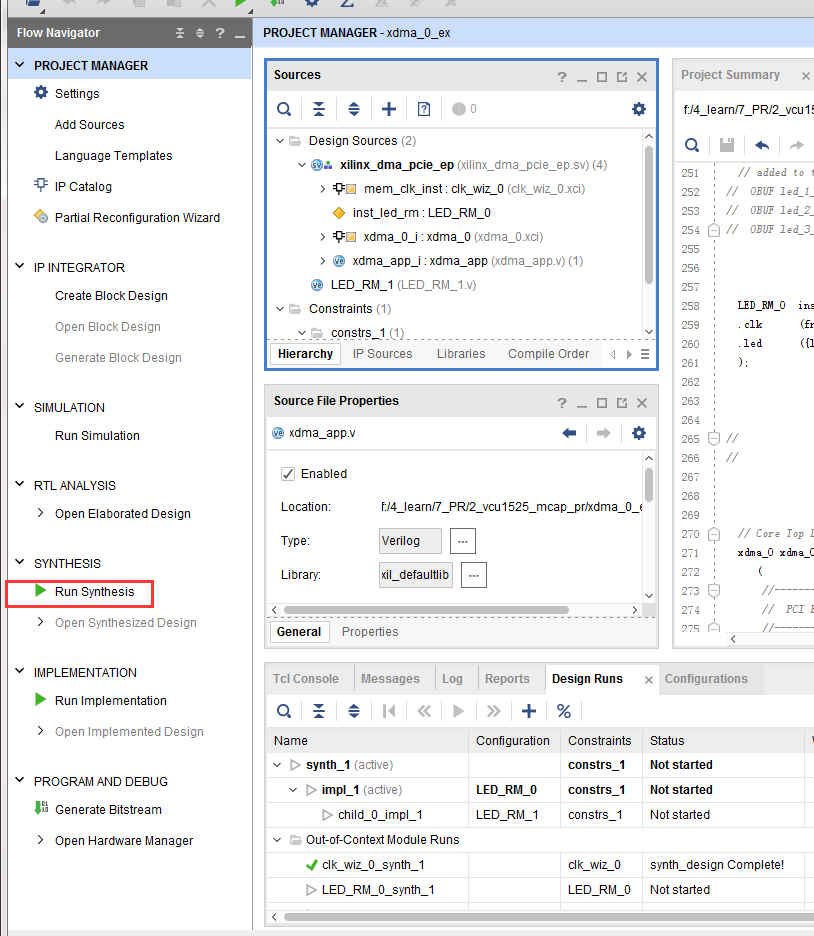Select the Compile Order tab

point(548,354)
